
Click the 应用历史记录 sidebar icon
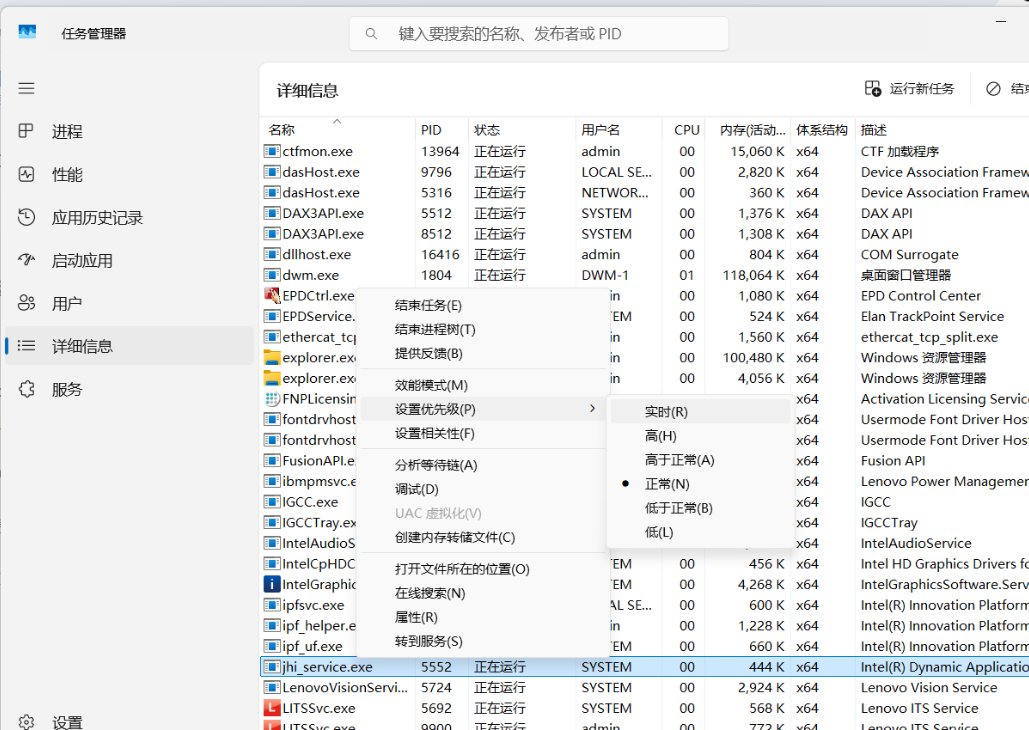coord(26,217)
